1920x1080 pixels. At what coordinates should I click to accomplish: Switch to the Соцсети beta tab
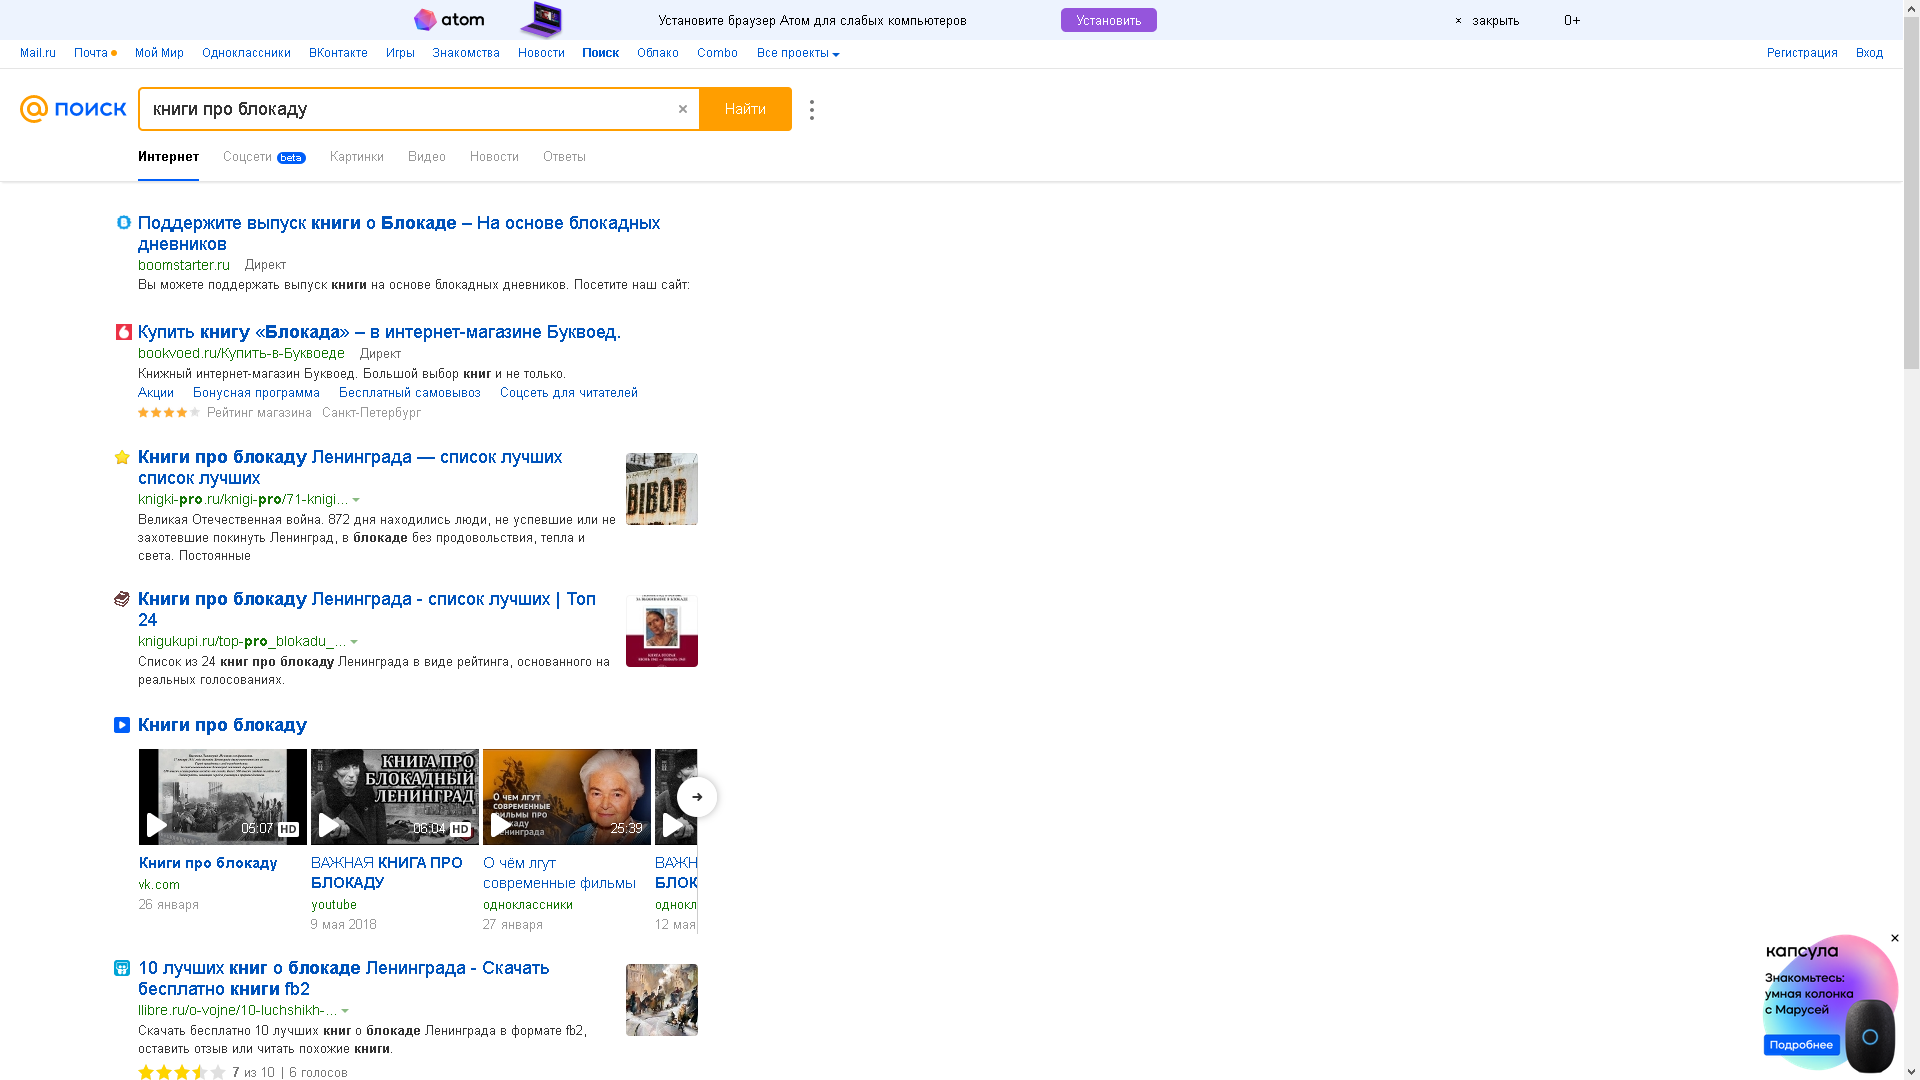click(264, 157)
